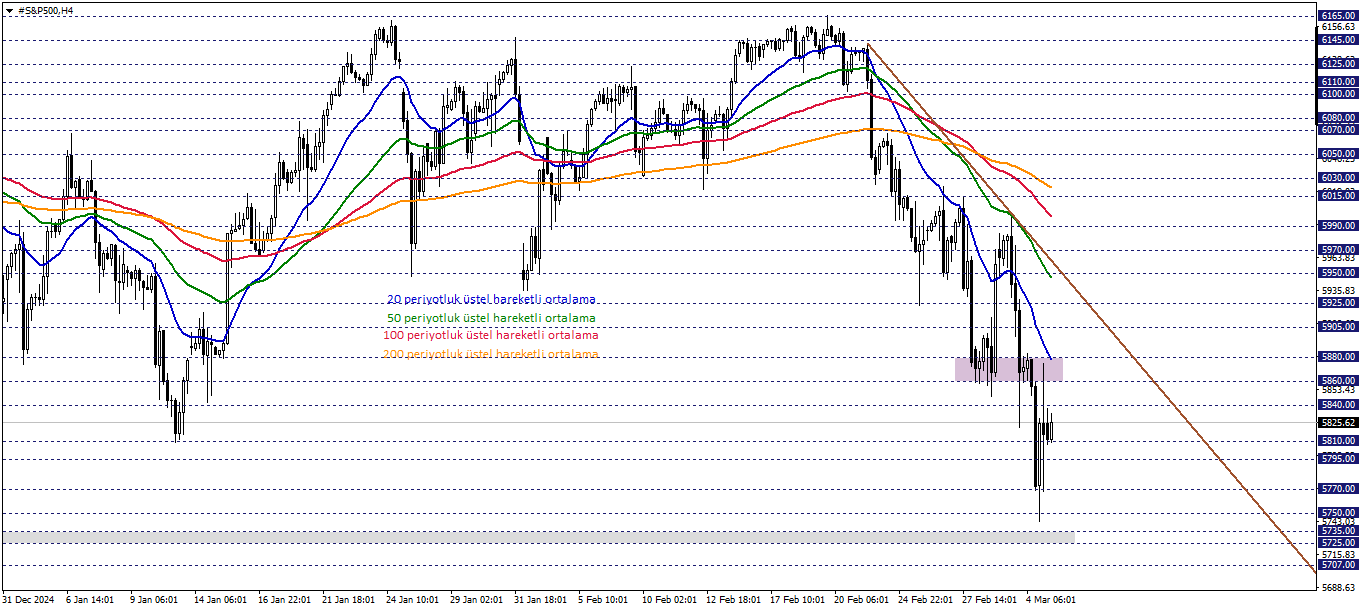Click the '100 periyotluk üstel hareketli ortalama' label
The image size is (1362, 611).
(x=491, y=336)
